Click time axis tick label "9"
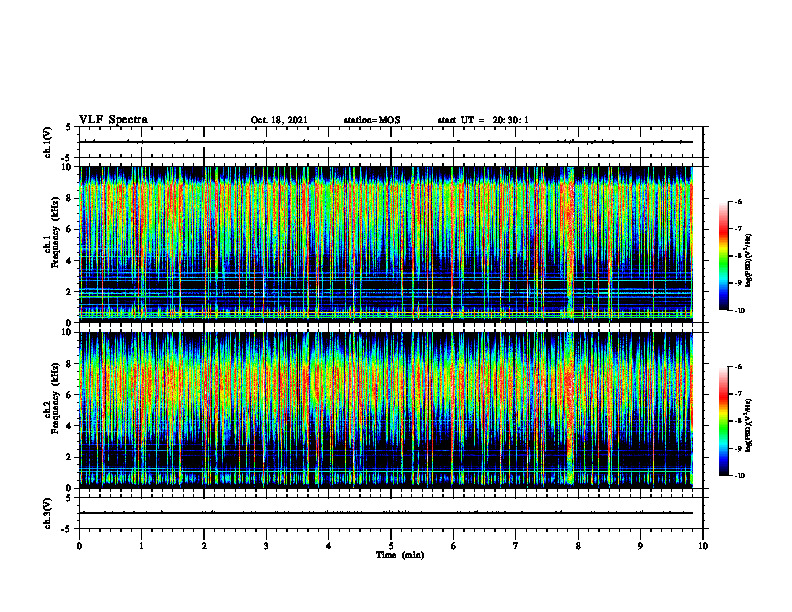Screen dimensions: 792x612 pos(640,546)
